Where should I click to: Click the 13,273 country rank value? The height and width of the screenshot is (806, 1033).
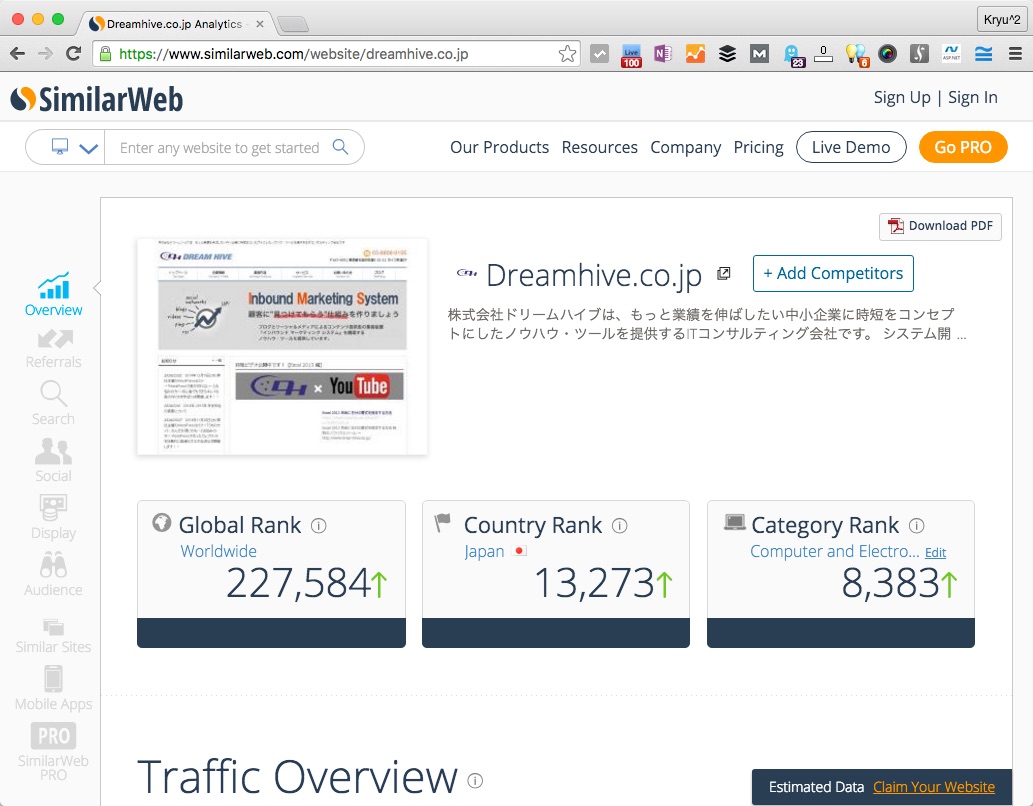[594, 583]
